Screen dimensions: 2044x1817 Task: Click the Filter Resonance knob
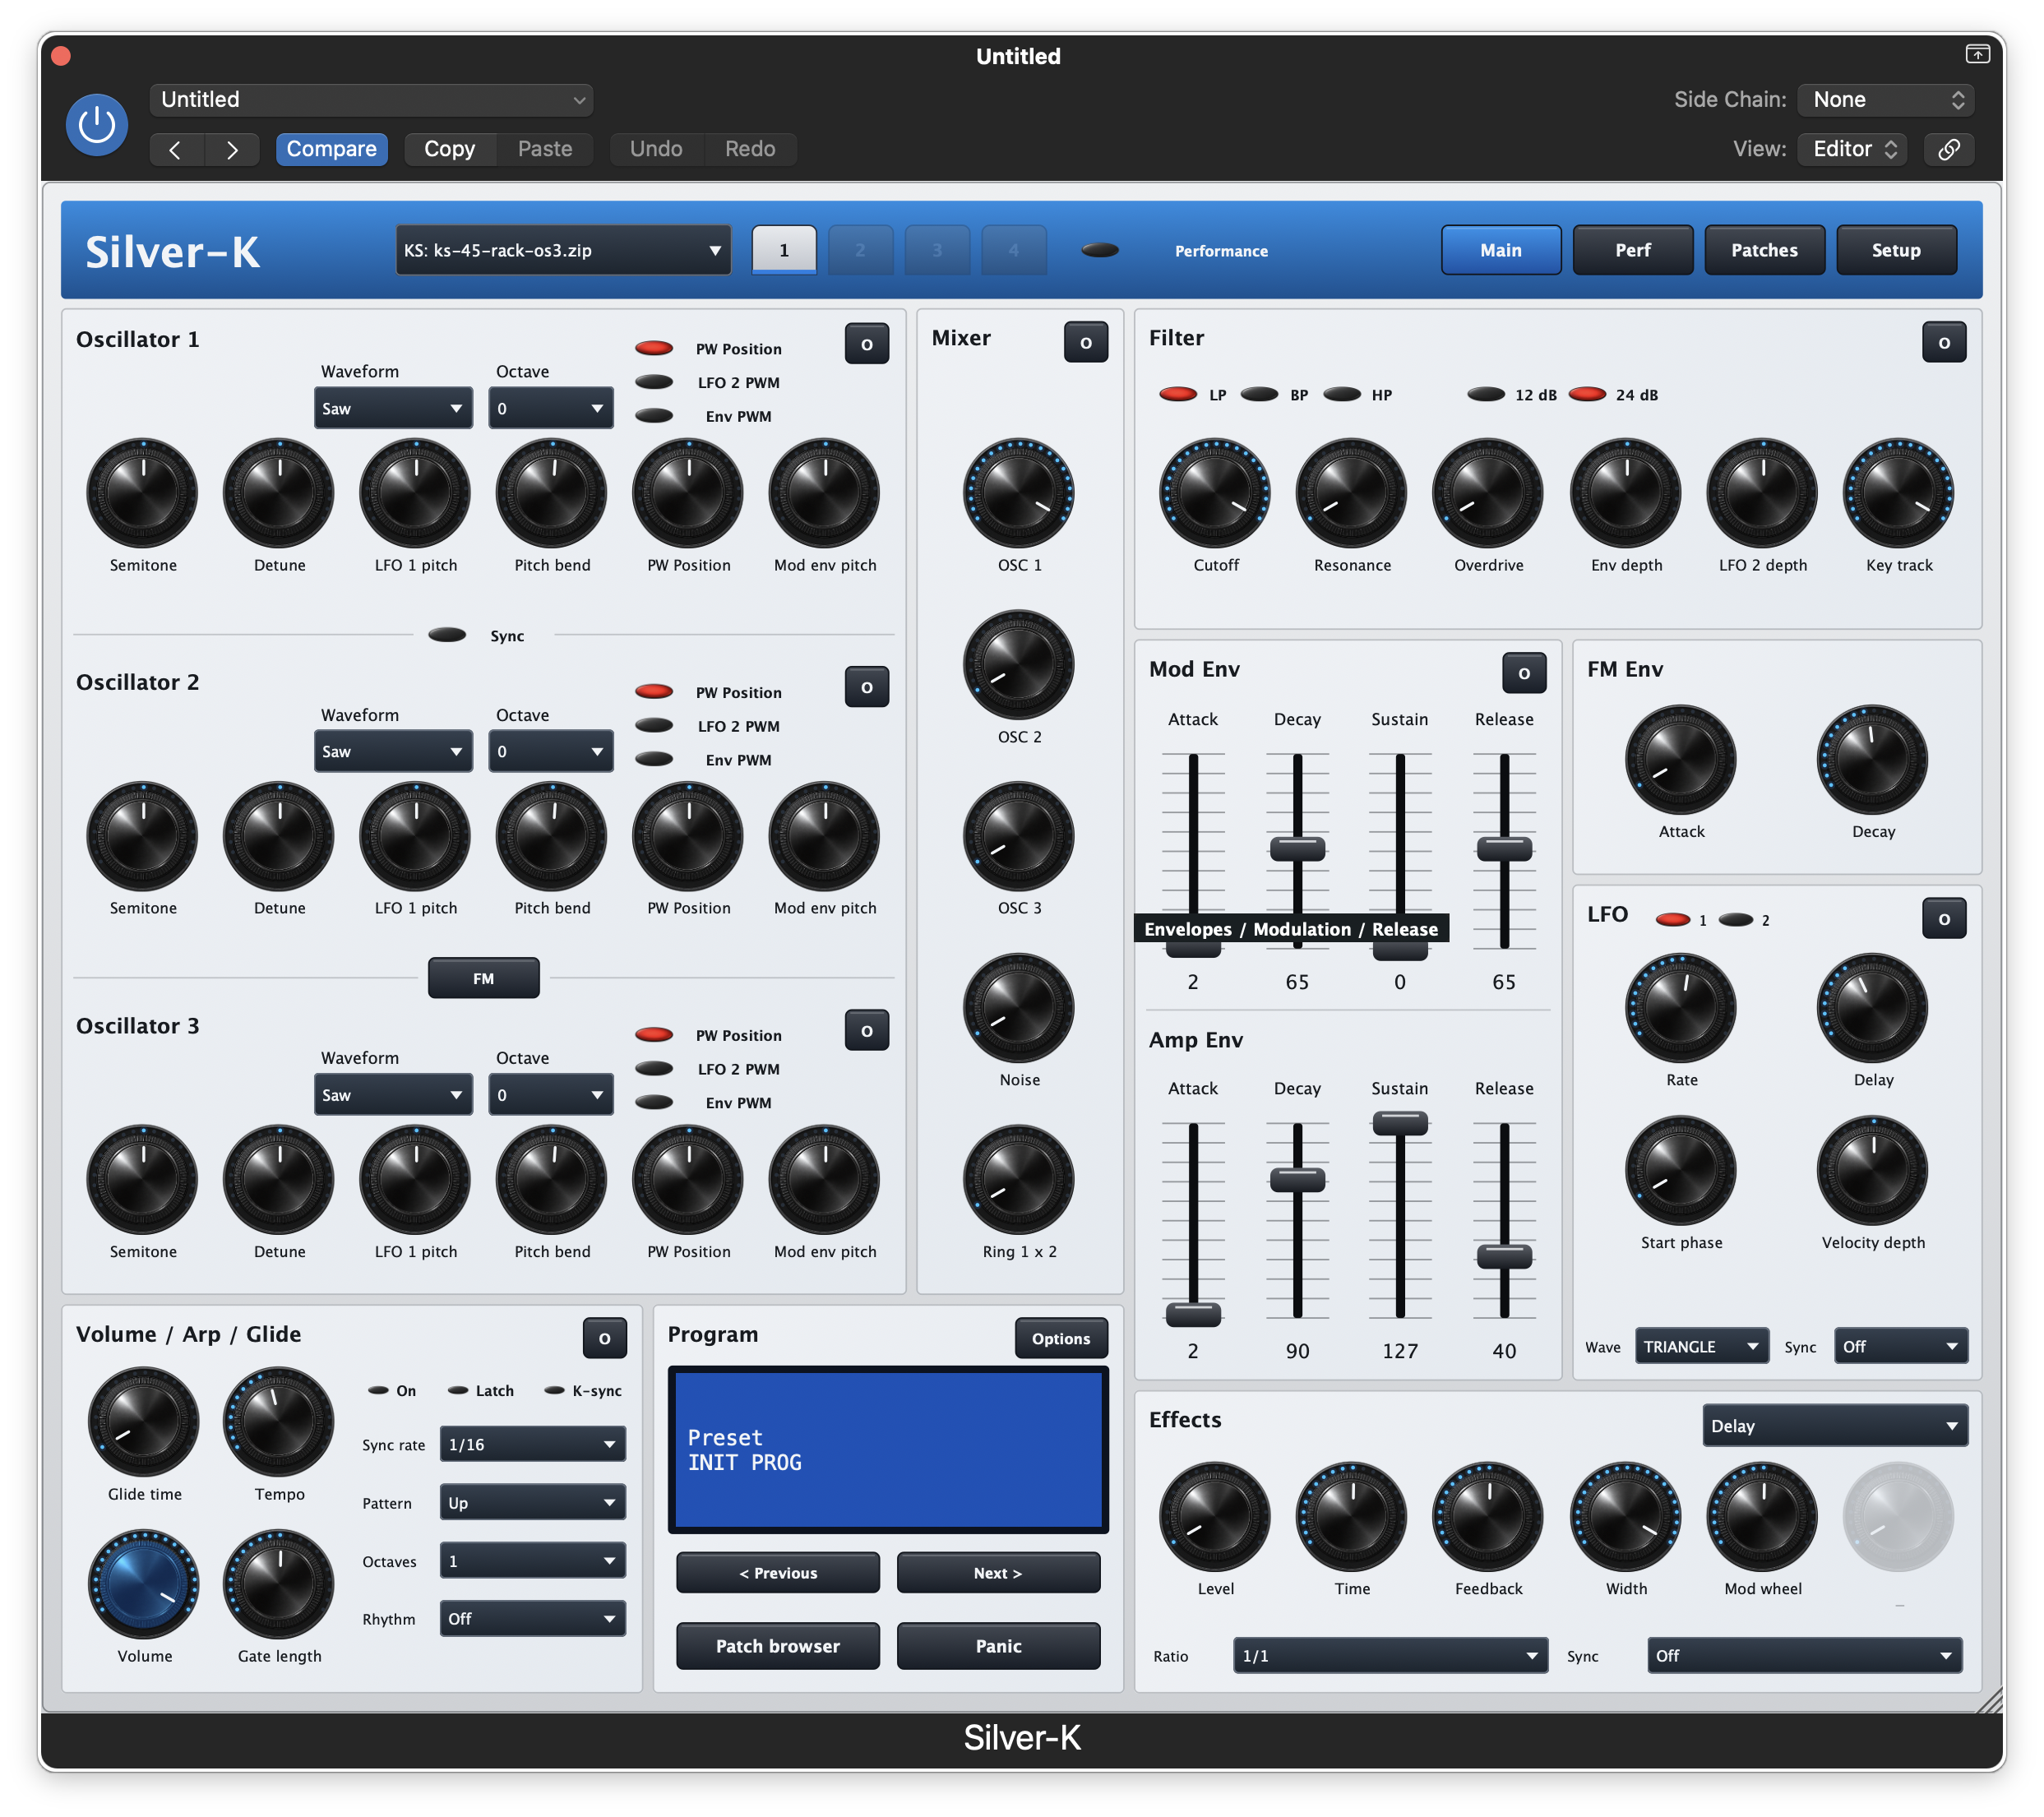pos(1351,493)
